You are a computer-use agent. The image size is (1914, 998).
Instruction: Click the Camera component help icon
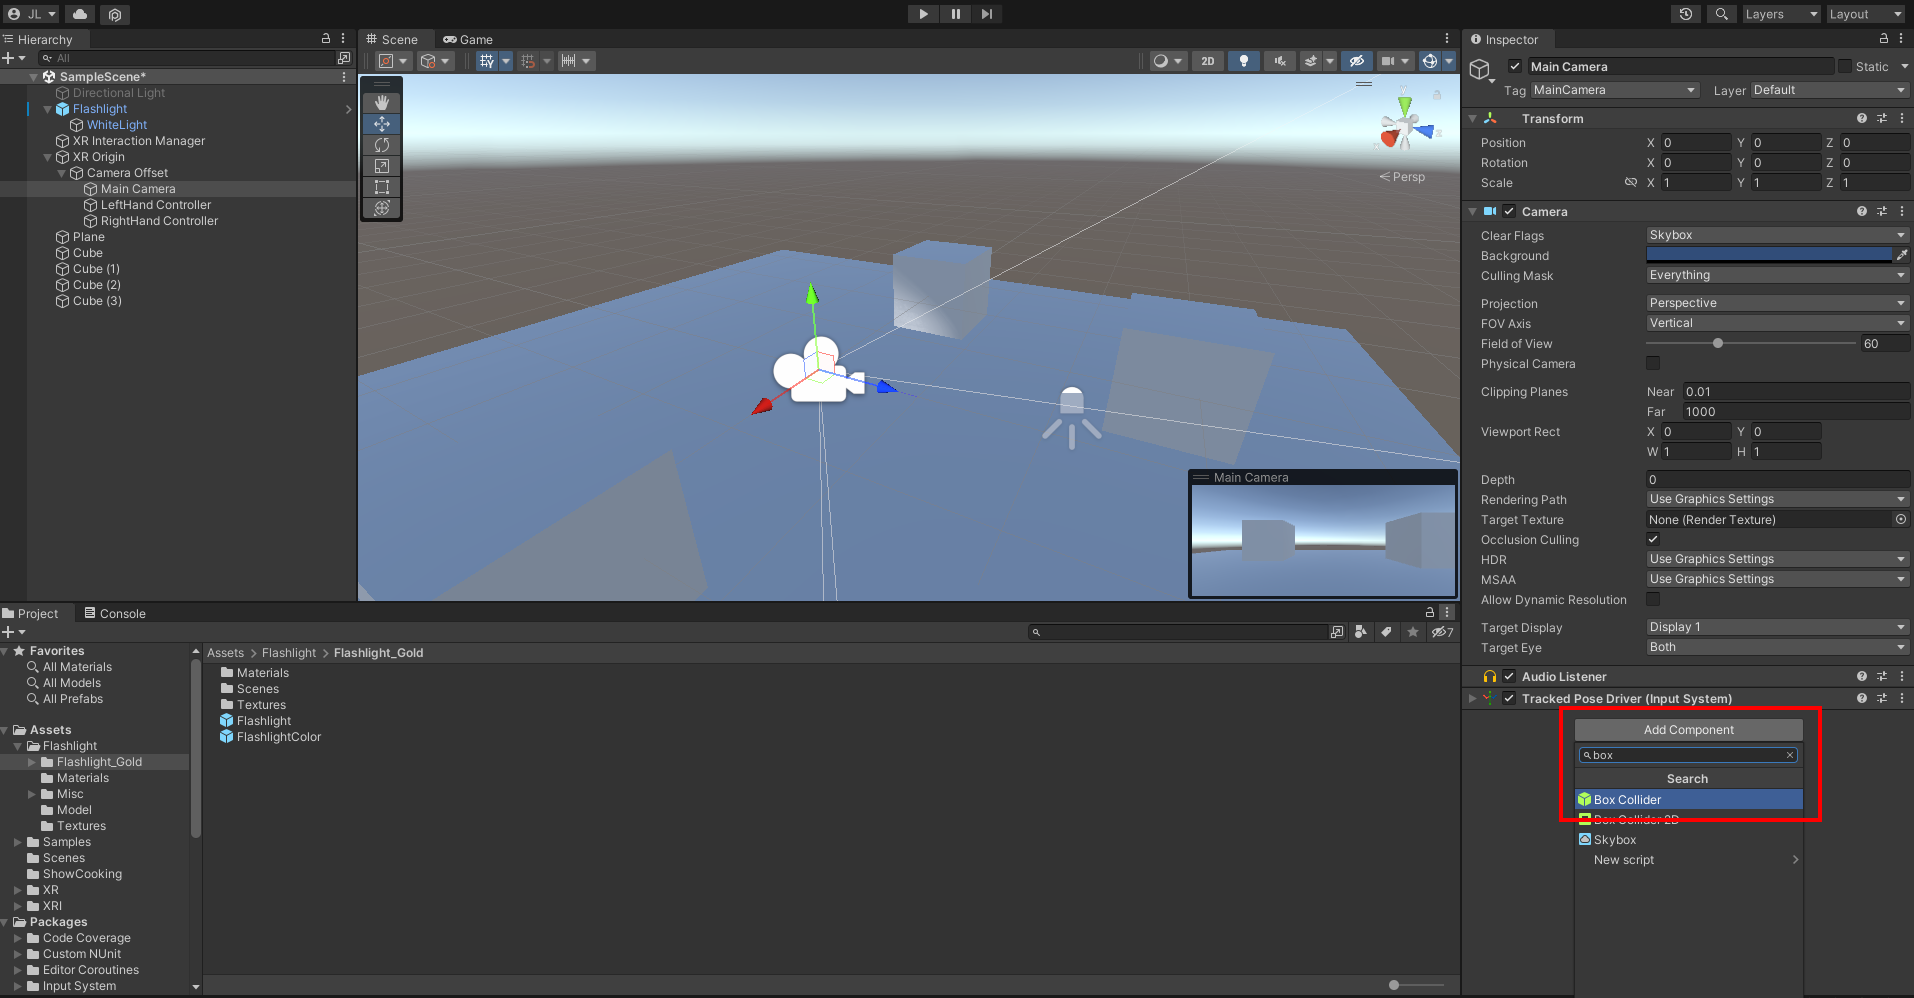pos(1861,211)
